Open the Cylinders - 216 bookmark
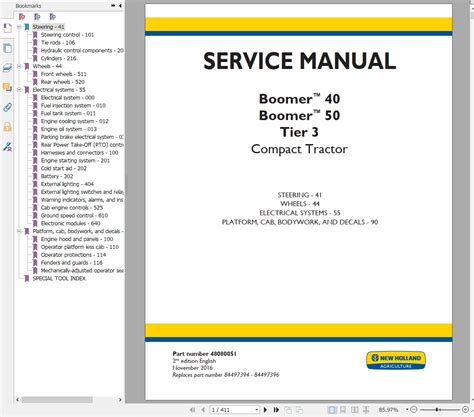The image size is (474, 417). coord(58,58)
